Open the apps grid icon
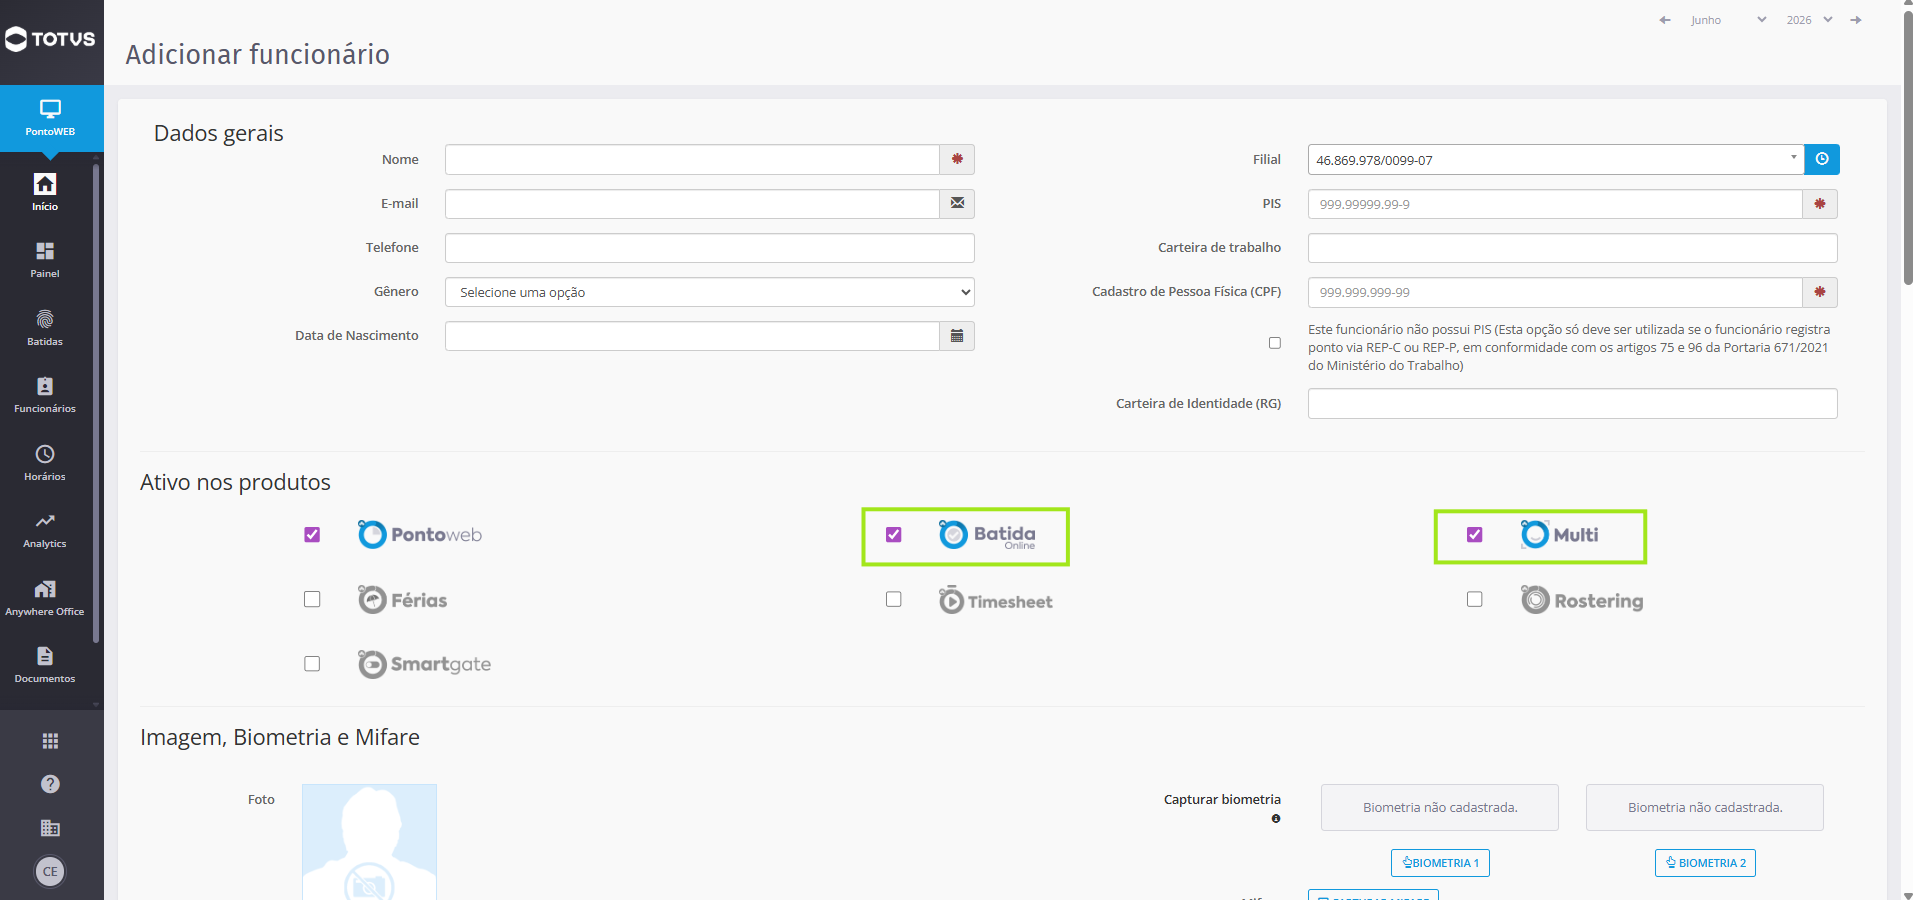Image resolution: width=1913 pixels, height=900 pixels. pos(50,741)
